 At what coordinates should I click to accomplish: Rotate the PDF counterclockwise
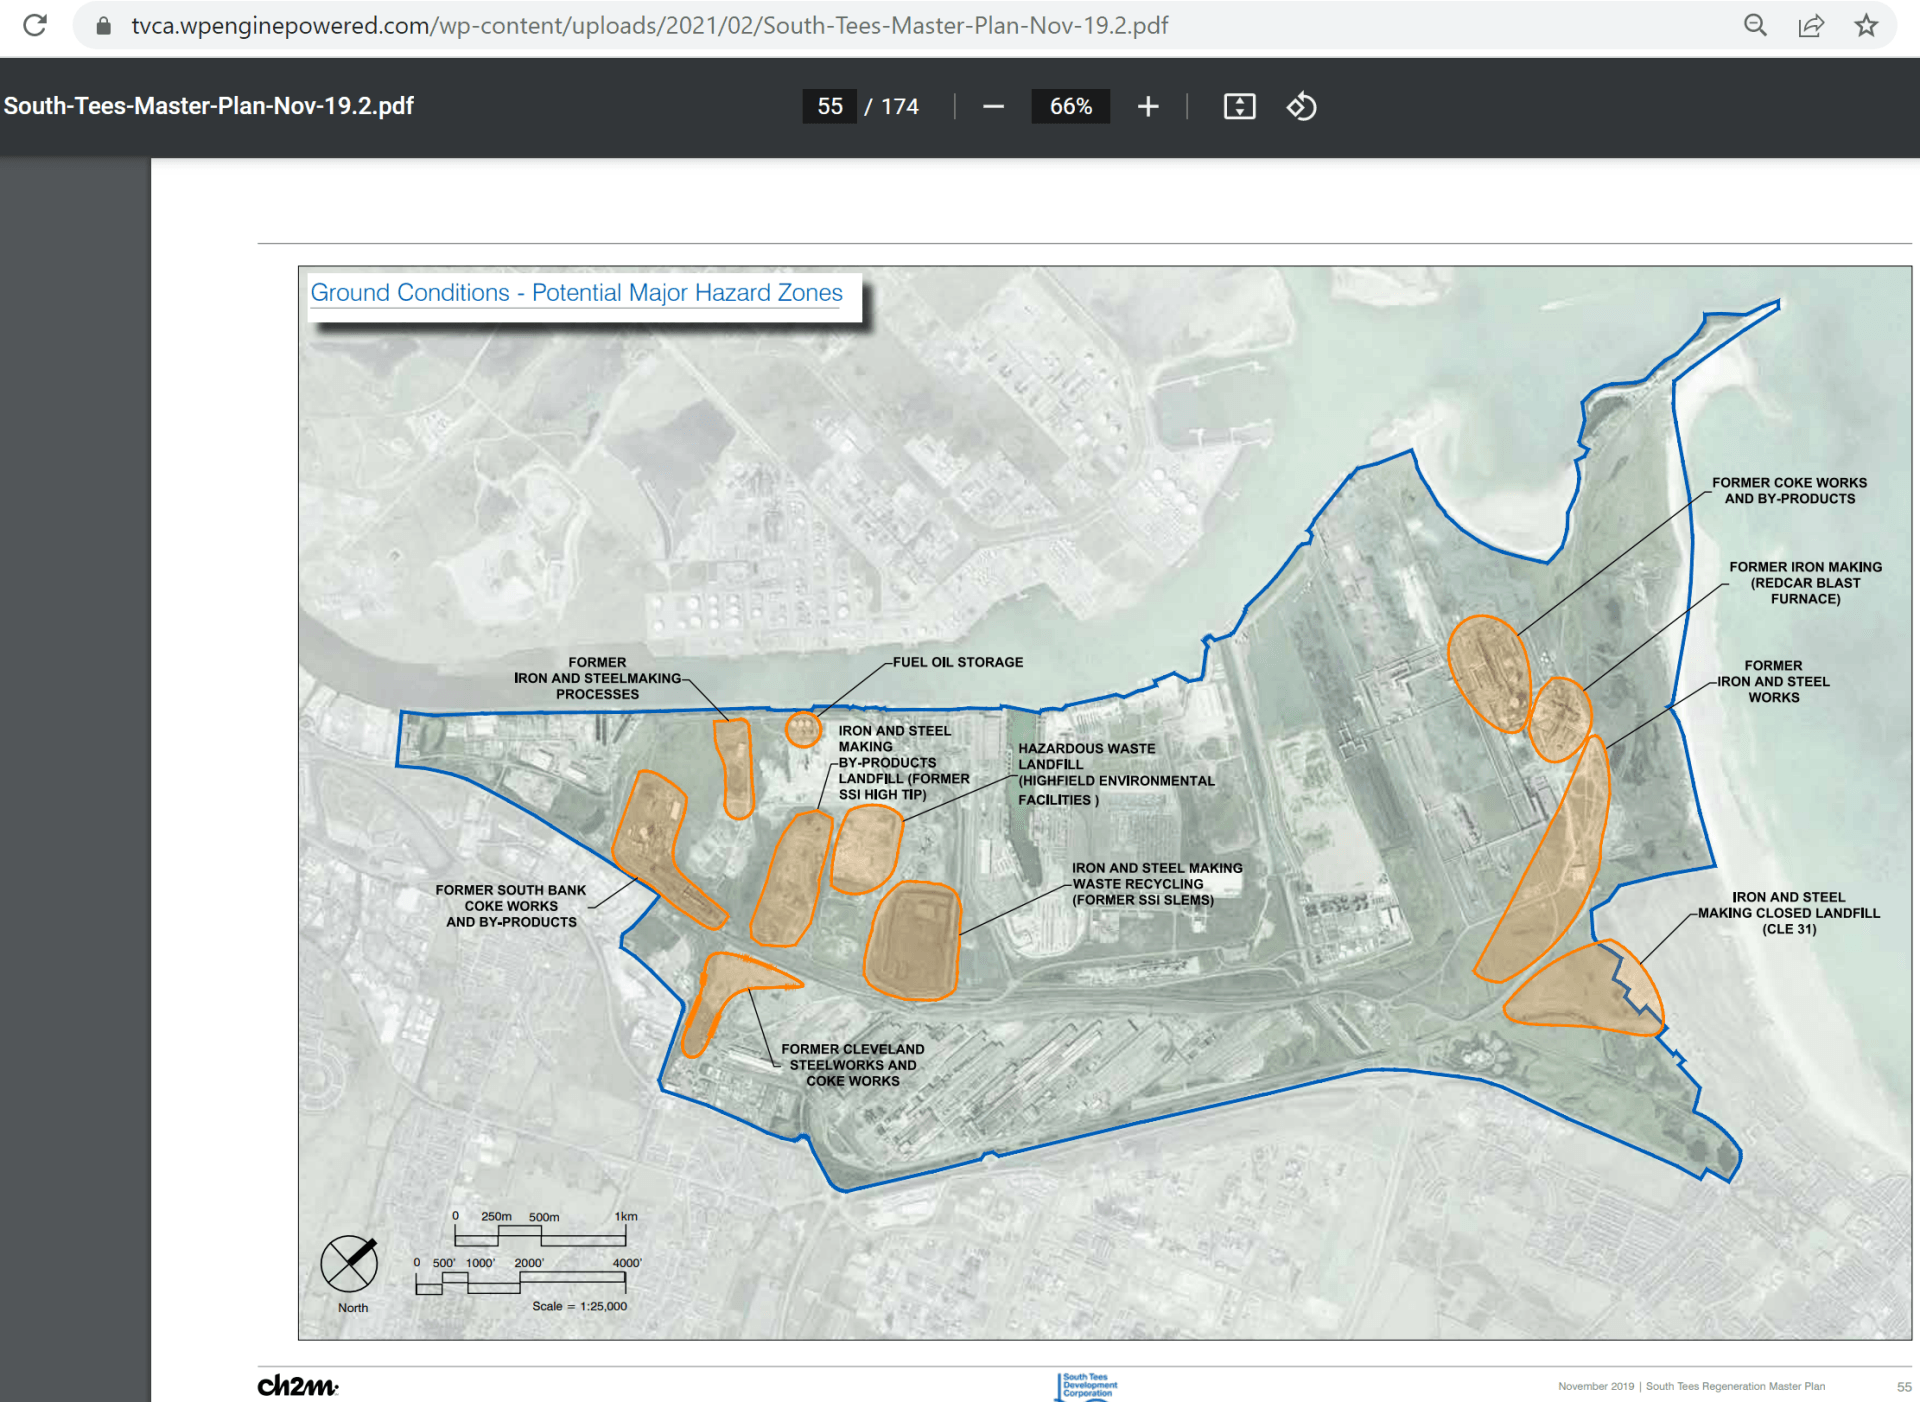point(1301,106)
